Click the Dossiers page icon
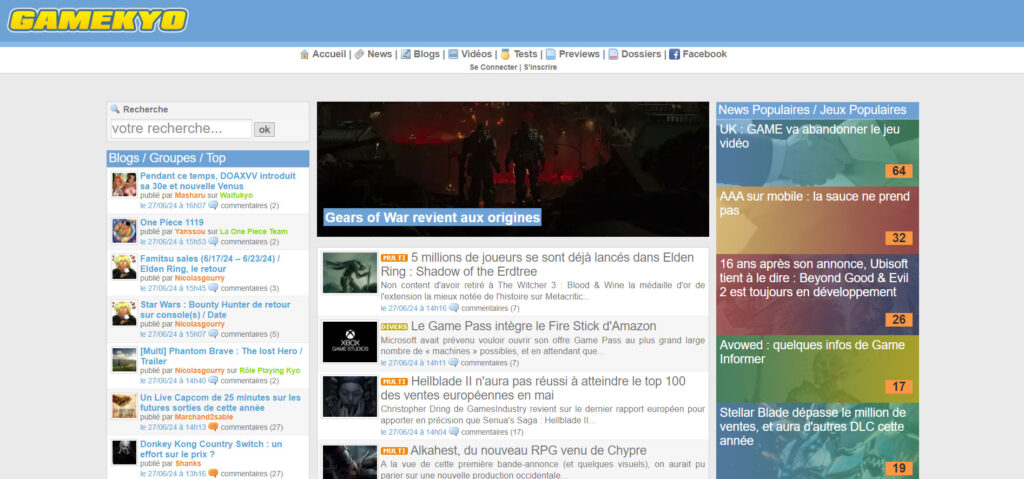The width and height of the screenshot is (1024, 479). point(613,54)
